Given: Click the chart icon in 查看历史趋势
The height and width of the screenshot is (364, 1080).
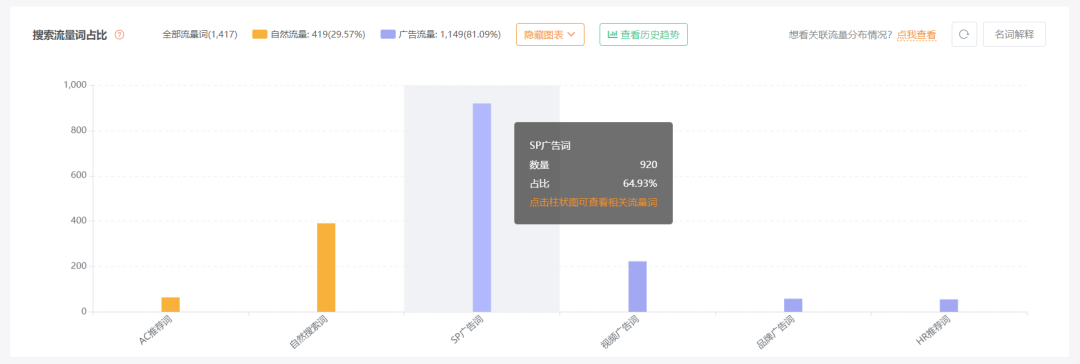Looking at the screenshot, I should [612, 34].
